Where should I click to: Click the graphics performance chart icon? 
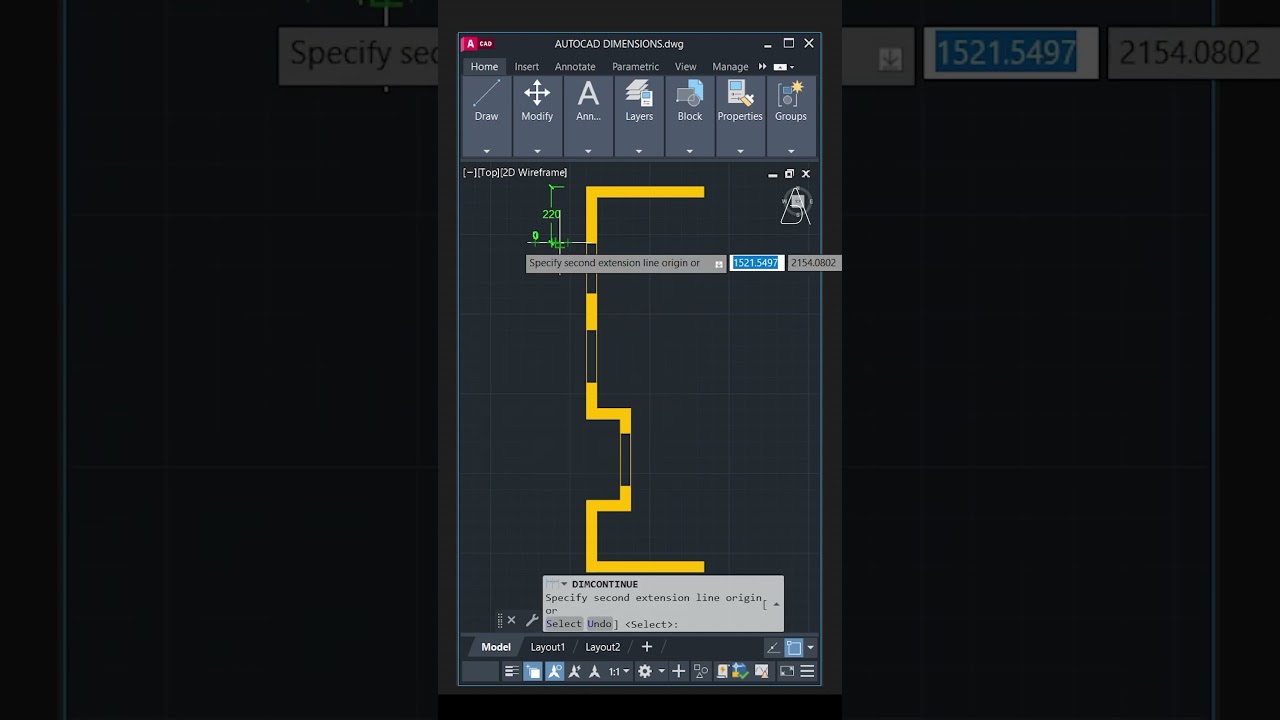[762, 671]
